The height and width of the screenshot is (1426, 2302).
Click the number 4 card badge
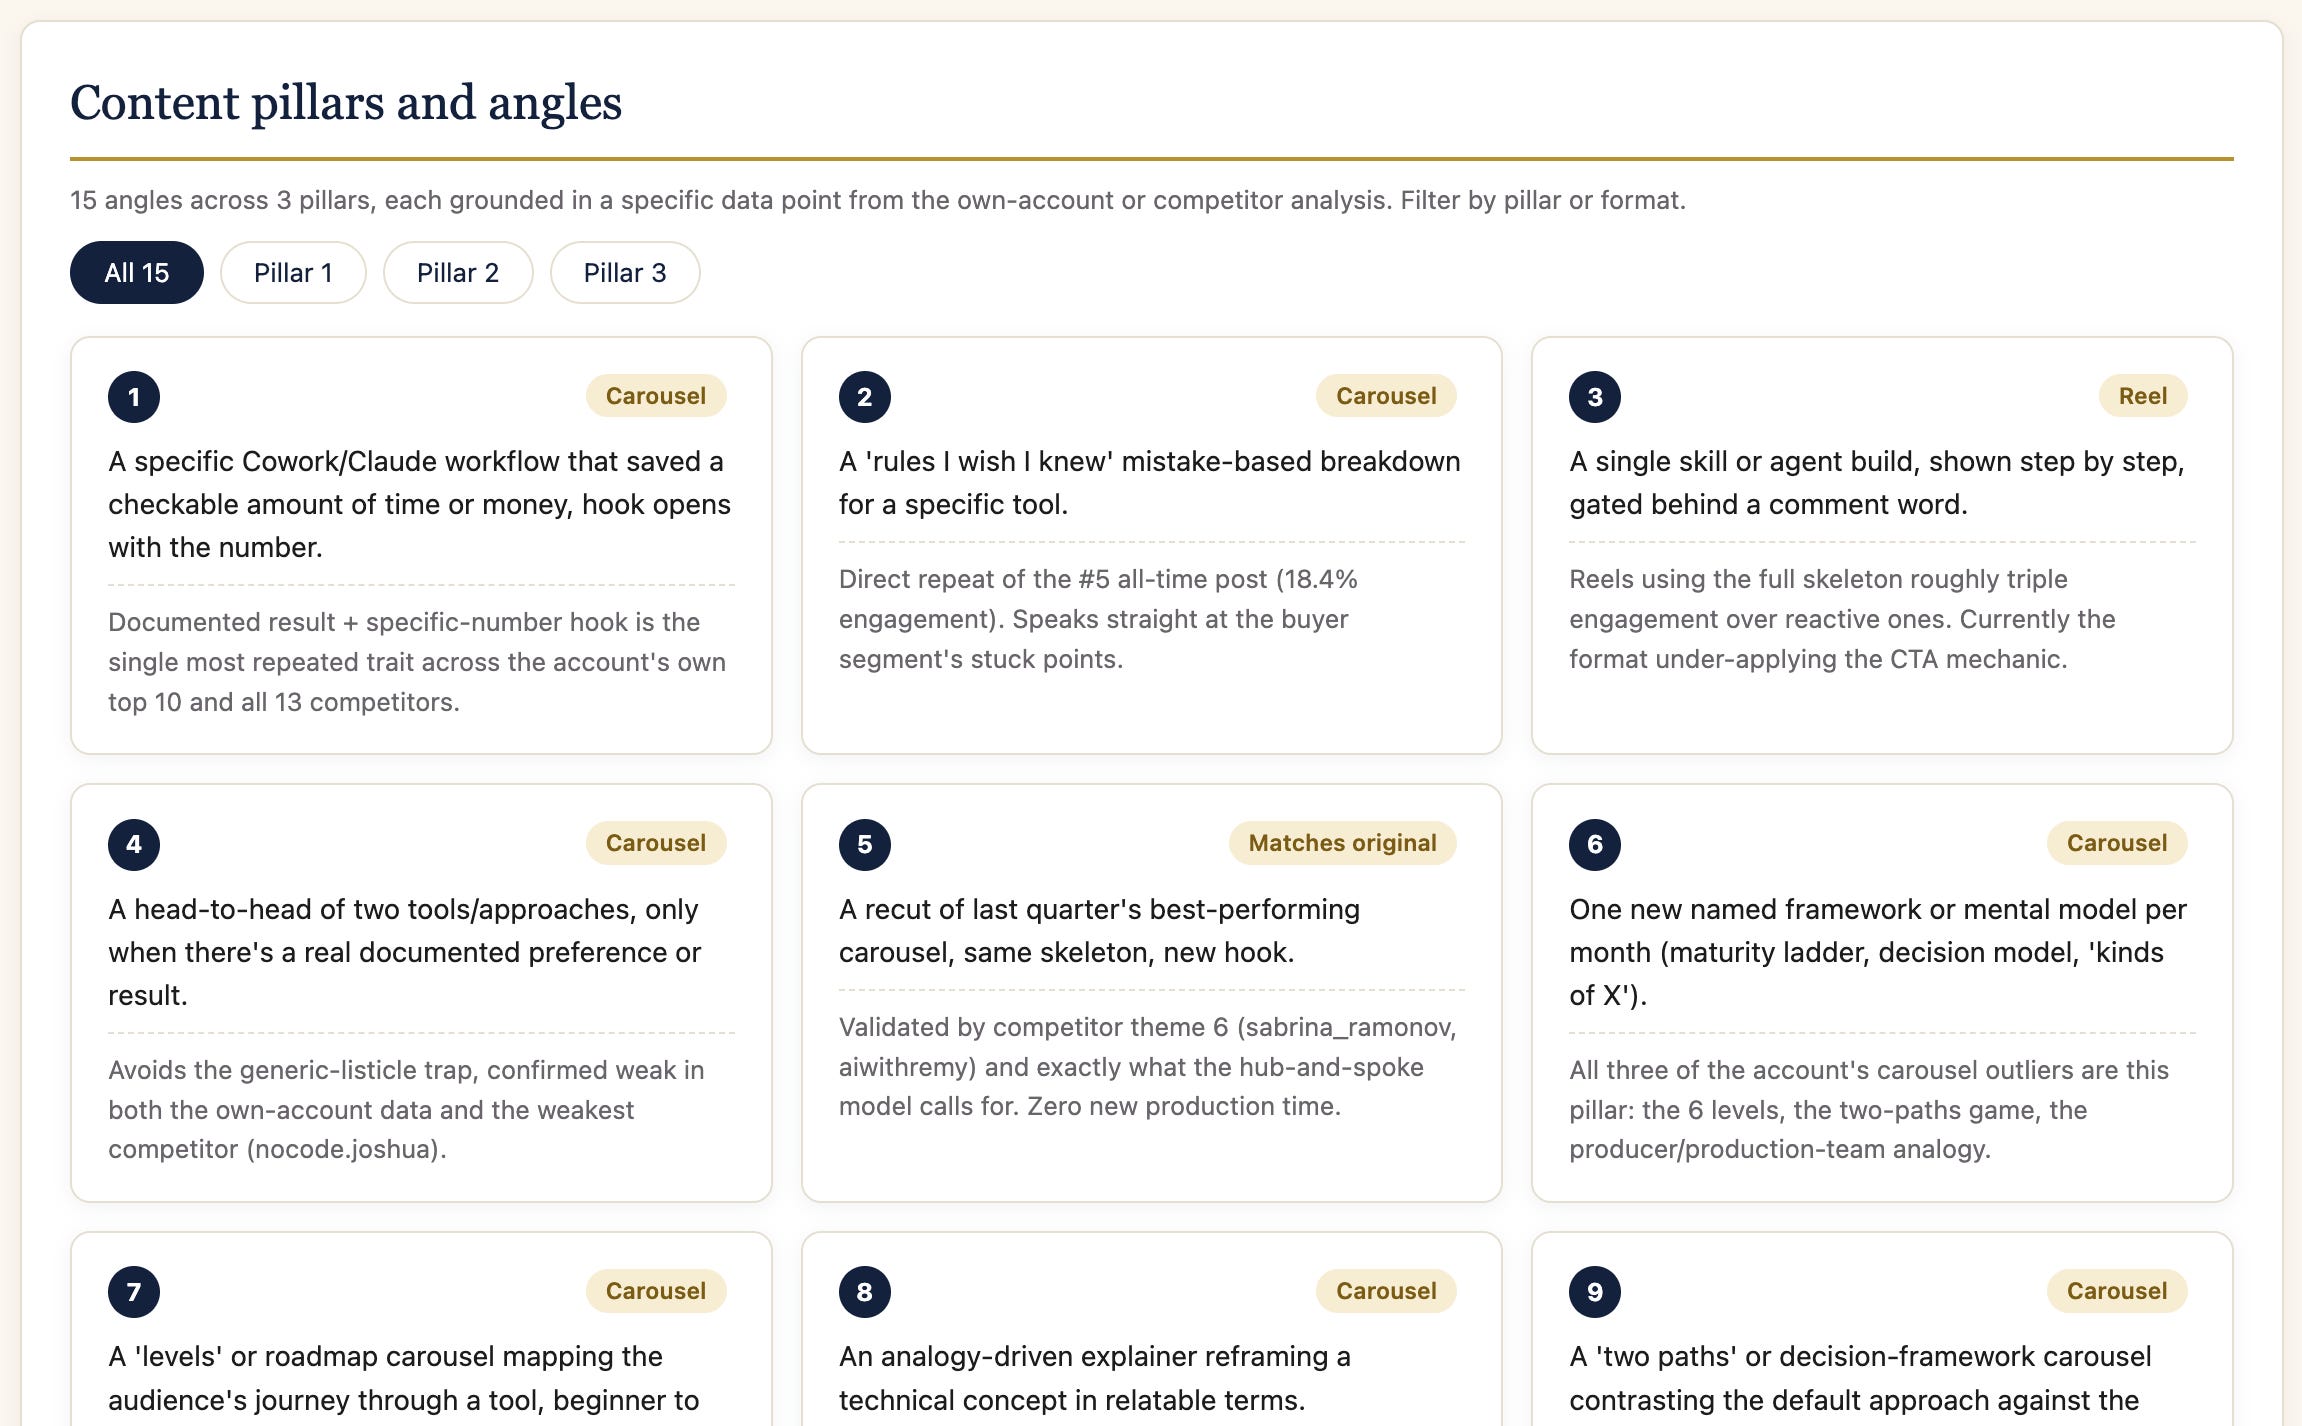134,844
